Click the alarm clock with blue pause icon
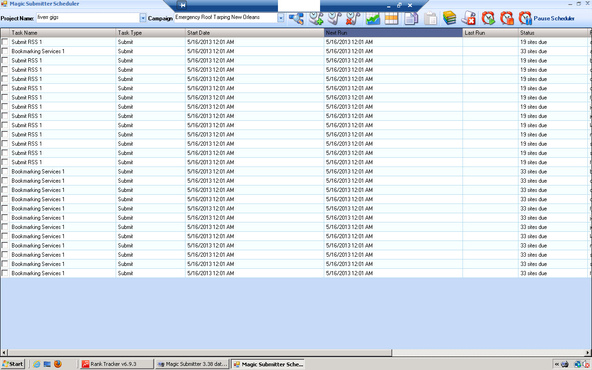Screen dimensions: 592x370 pyautogui.click(x=525, y=18)
